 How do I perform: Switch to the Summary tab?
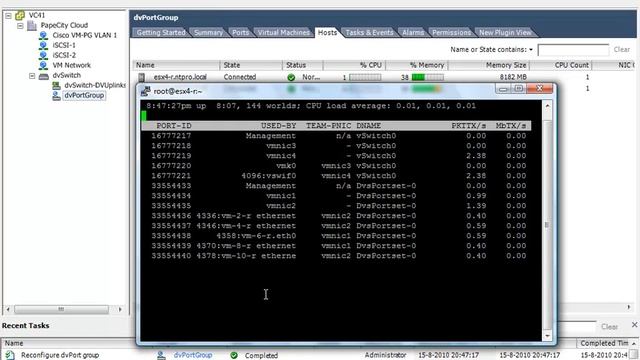[x=208, y=32]
